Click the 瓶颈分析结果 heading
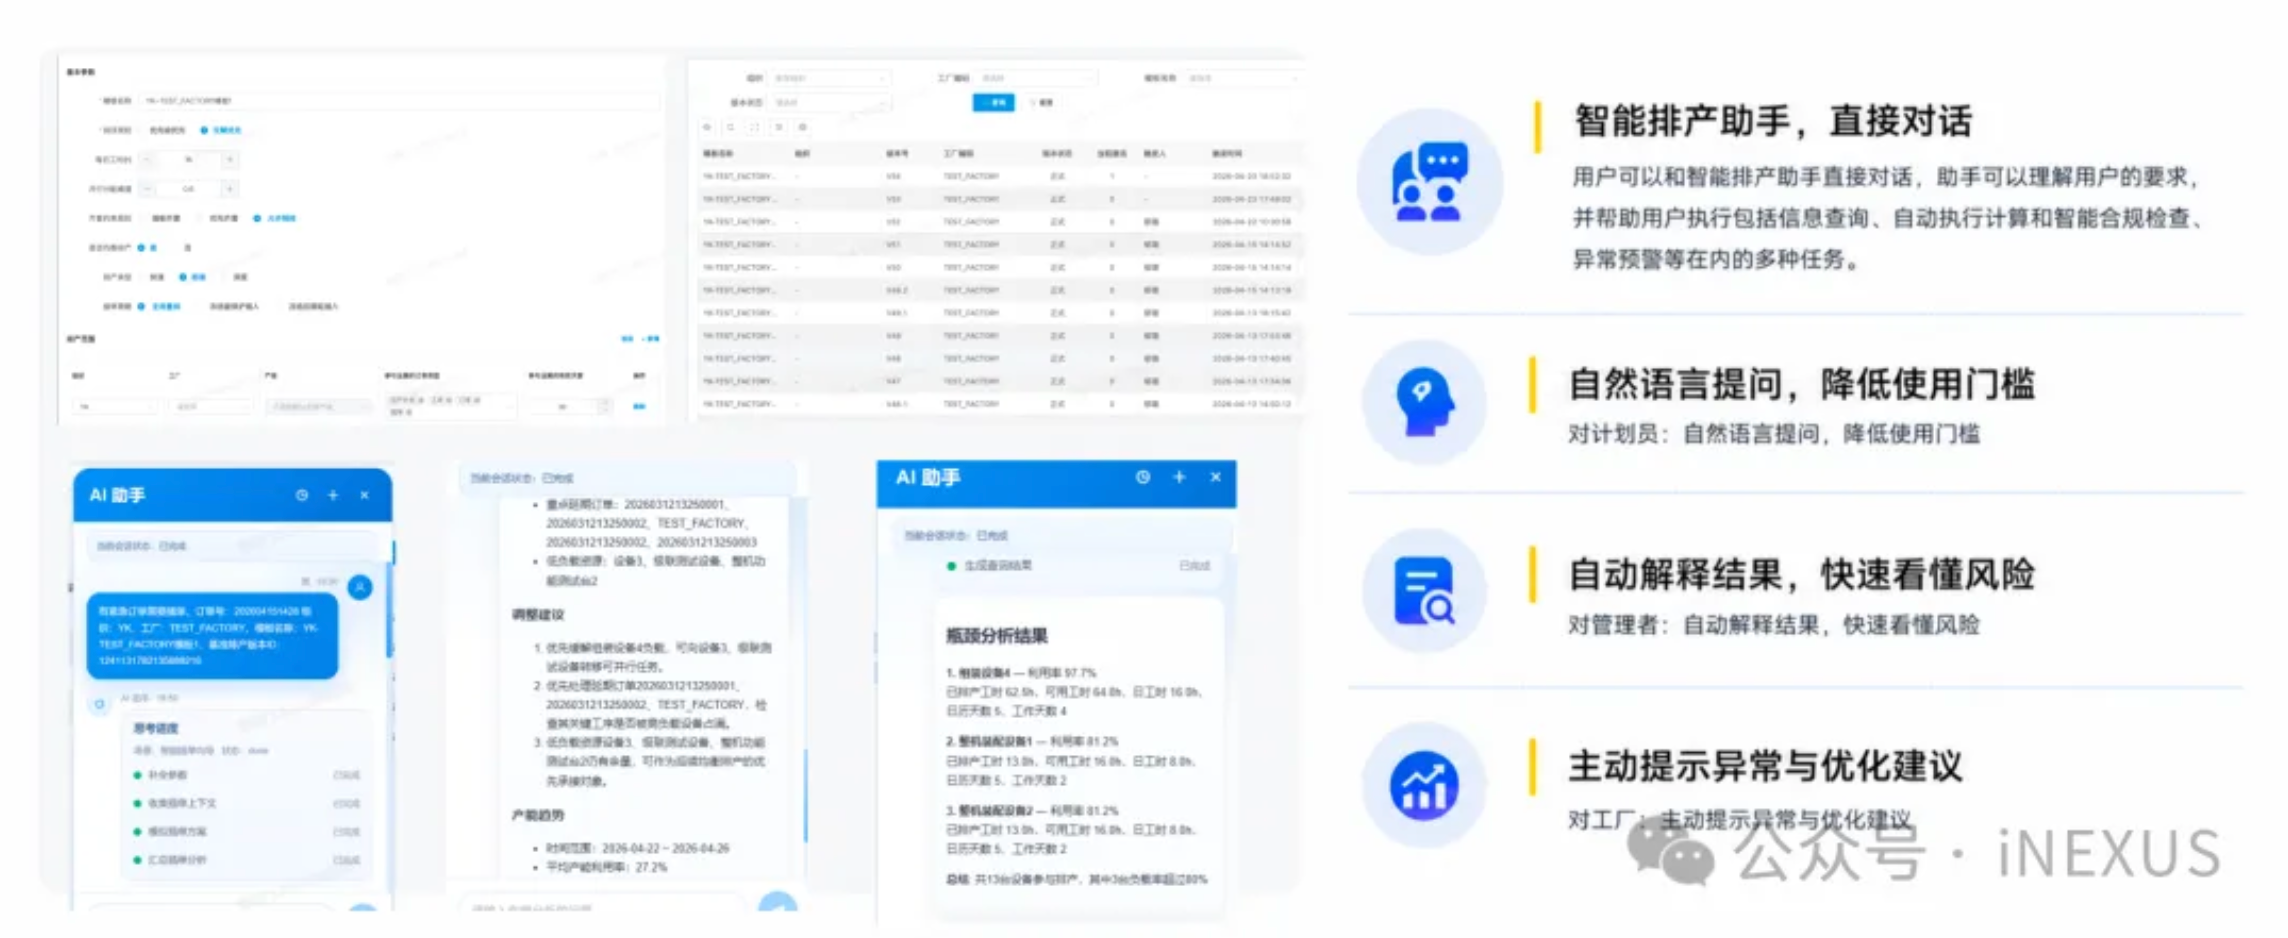Image resolution: width=2288 pixels, height=938 pixels. click(997, 635)
